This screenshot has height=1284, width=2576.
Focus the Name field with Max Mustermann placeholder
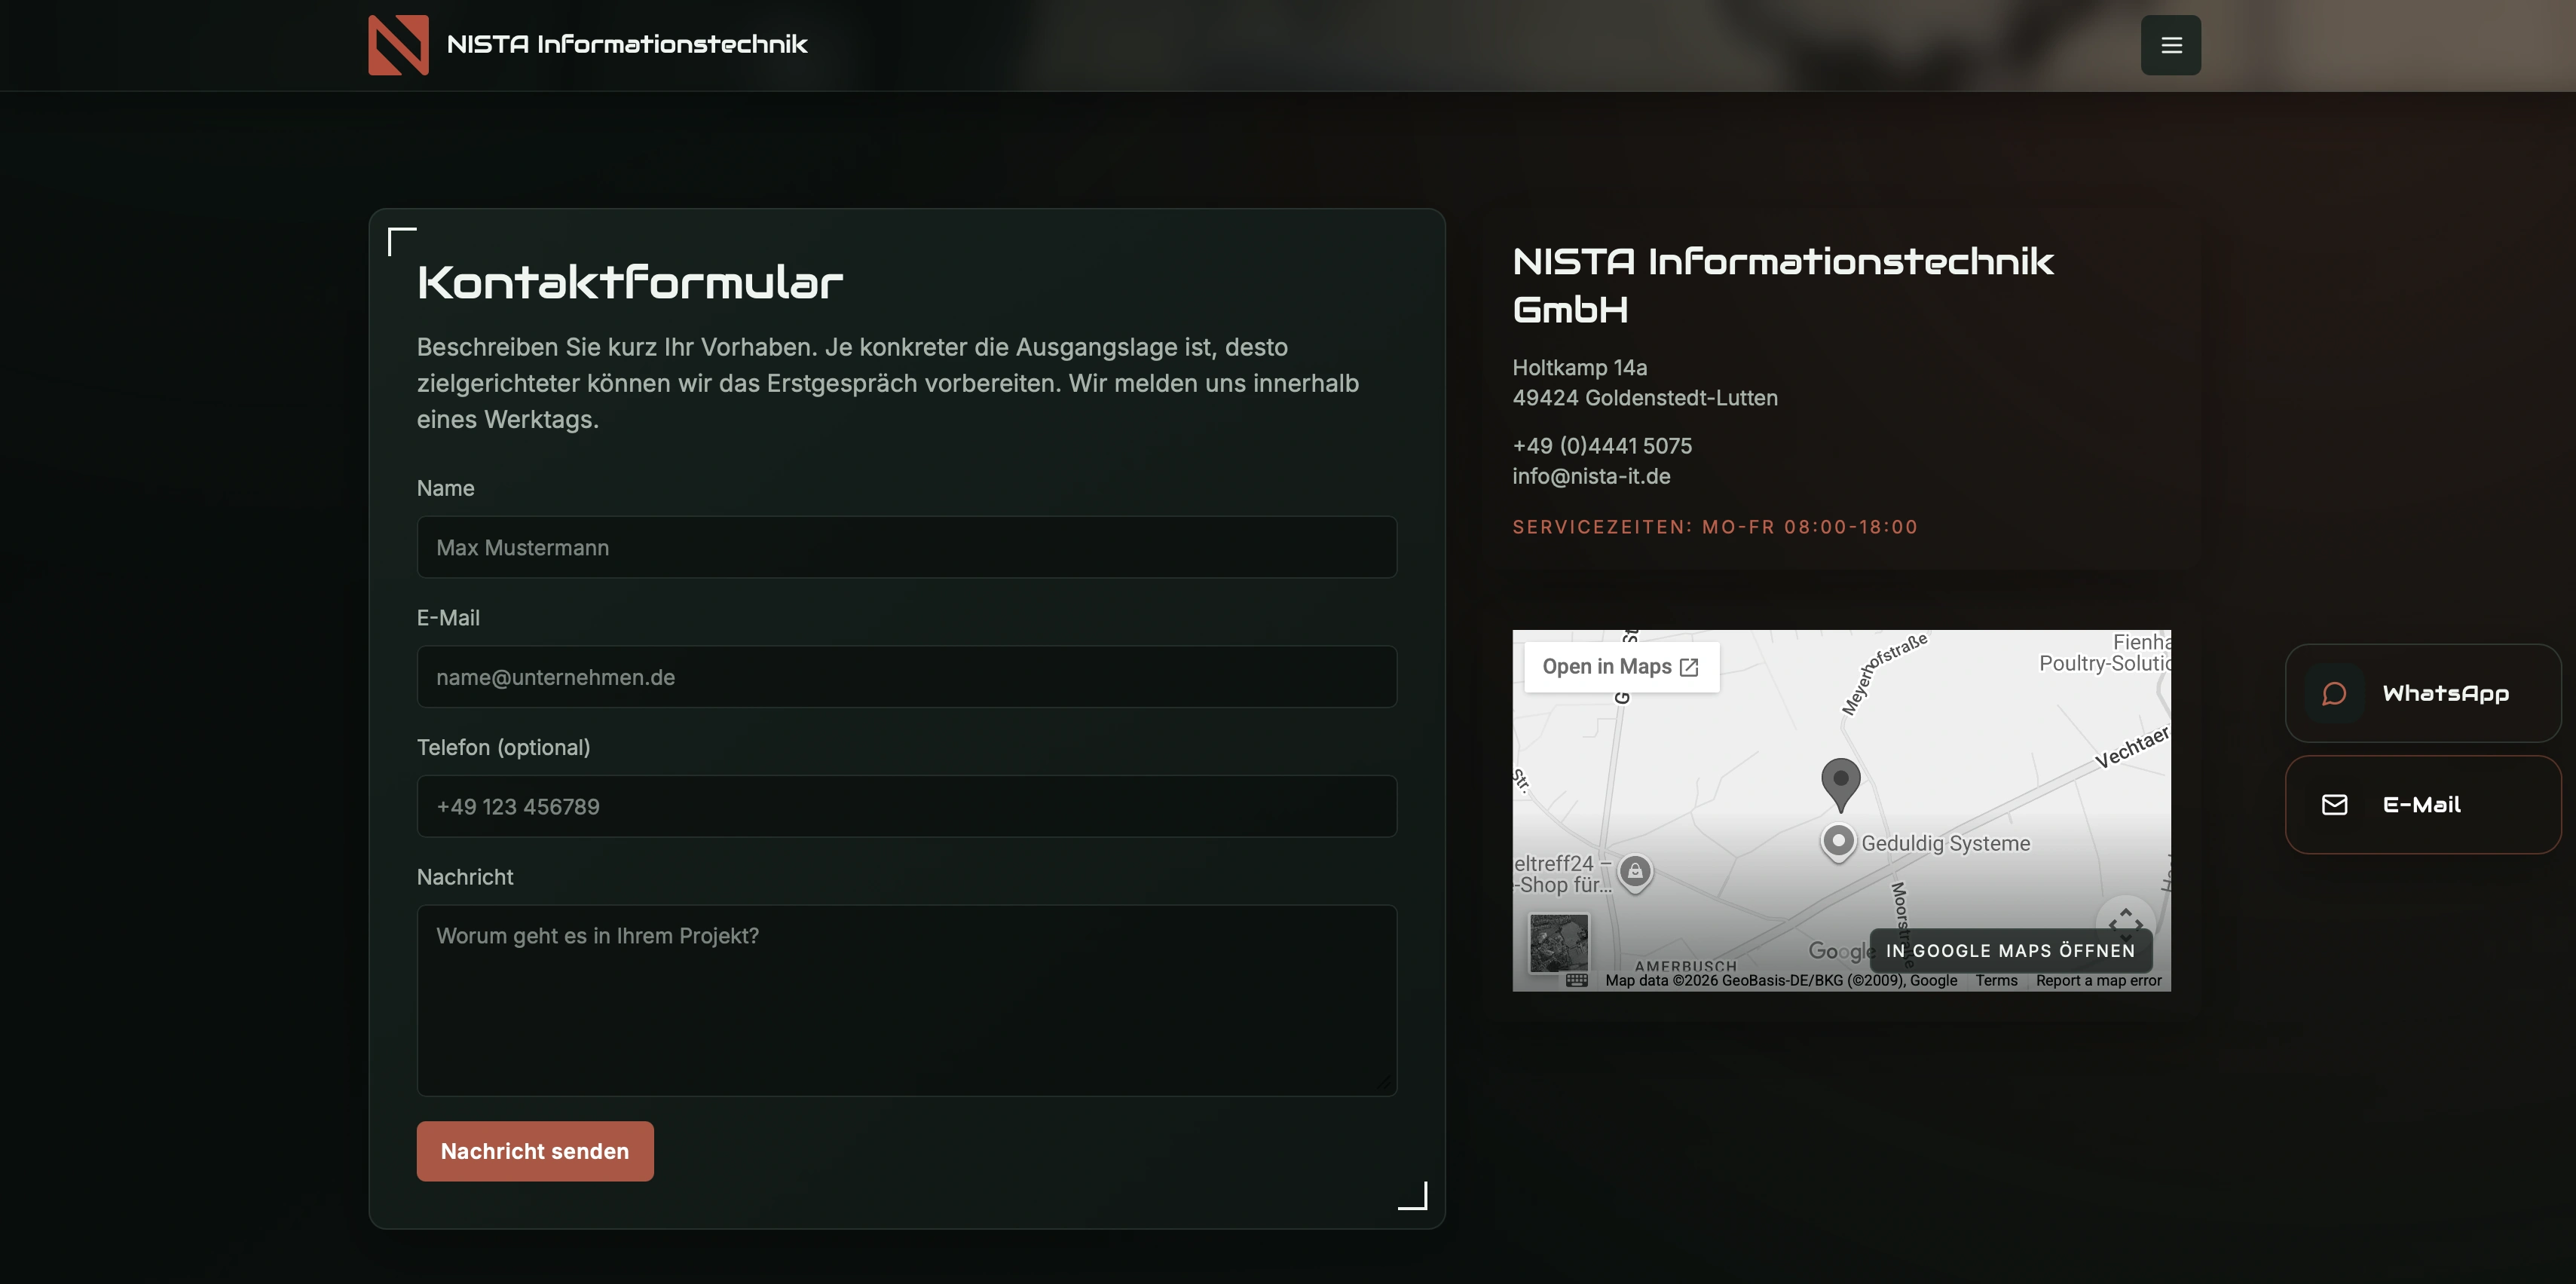pyautogui.click(x=906, y=547)
